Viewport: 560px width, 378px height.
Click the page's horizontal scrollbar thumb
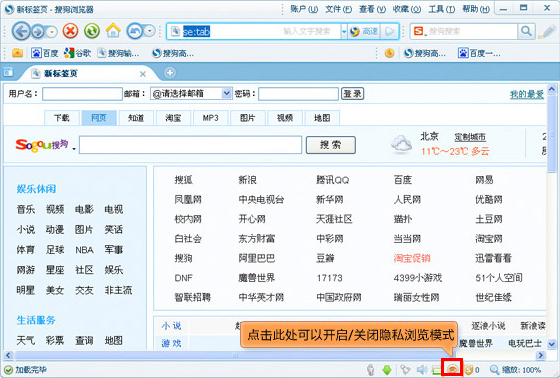[x=235, y=355]
